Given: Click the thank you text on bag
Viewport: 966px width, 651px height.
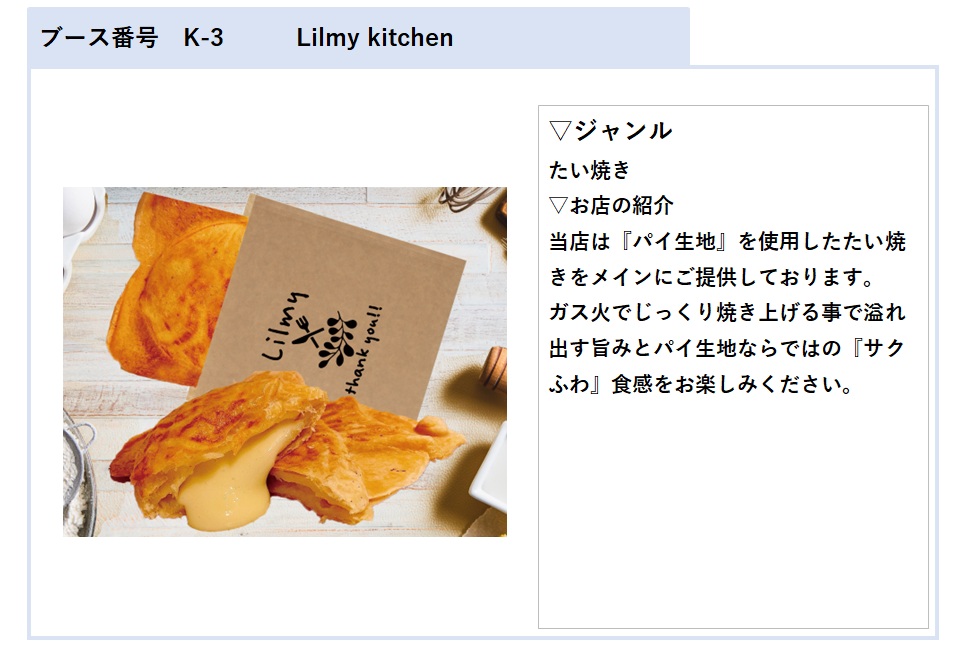Looking at the screenshot, I should point(363,348).
